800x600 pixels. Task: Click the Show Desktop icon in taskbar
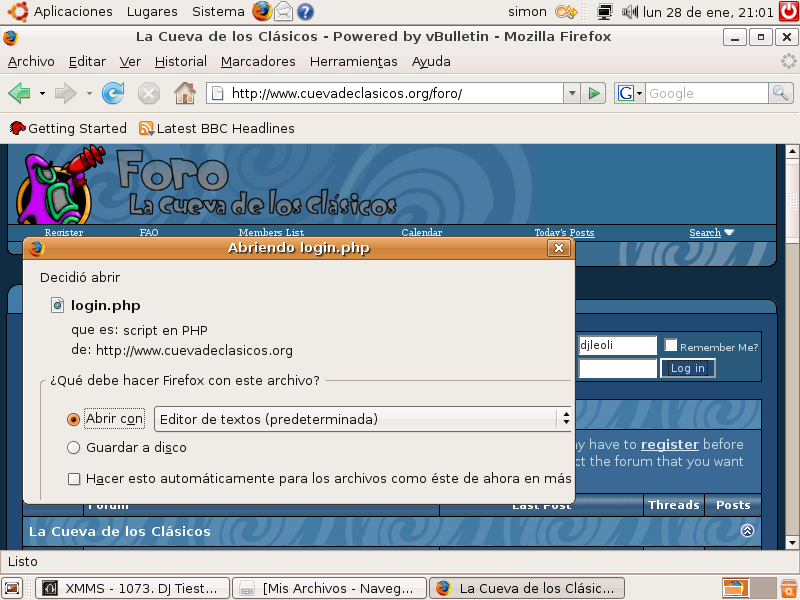[x=12, y=588]
